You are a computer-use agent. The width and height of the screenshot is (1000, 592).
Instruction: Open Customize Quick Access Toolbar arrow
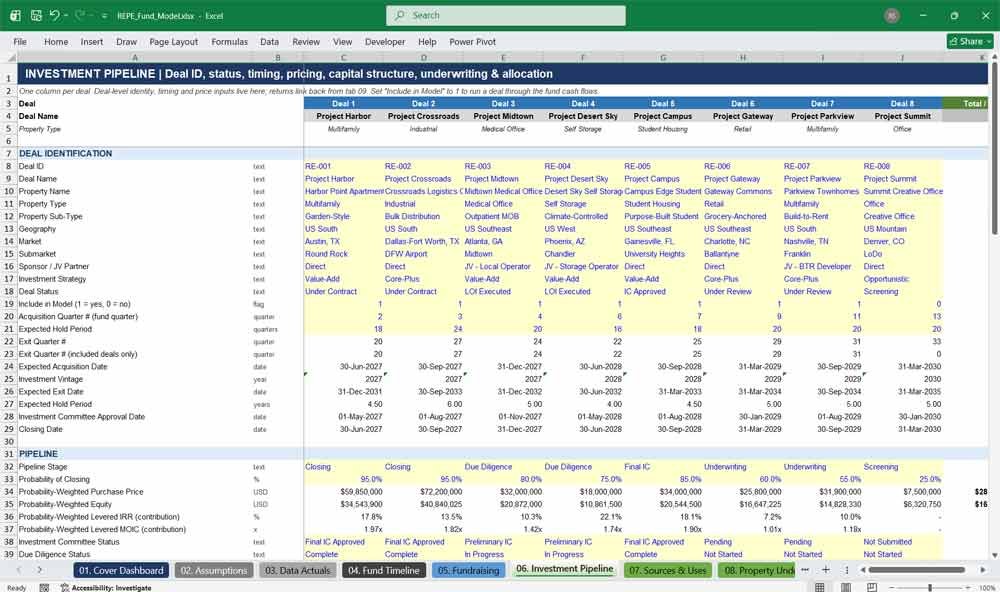tap(104, 16)
